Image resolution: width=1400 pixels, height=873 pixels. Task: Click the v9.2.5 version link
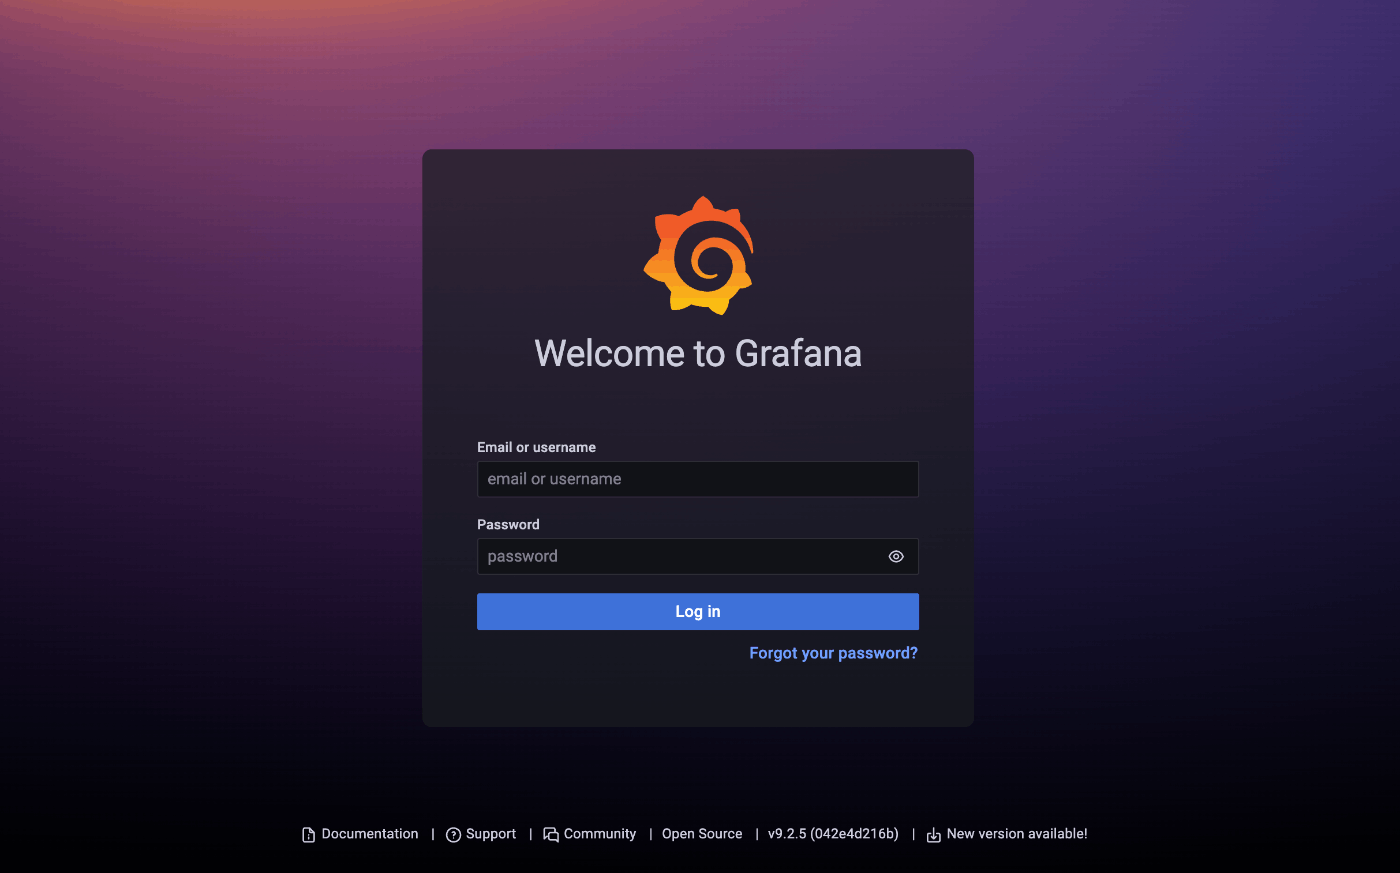coord(833,834)
